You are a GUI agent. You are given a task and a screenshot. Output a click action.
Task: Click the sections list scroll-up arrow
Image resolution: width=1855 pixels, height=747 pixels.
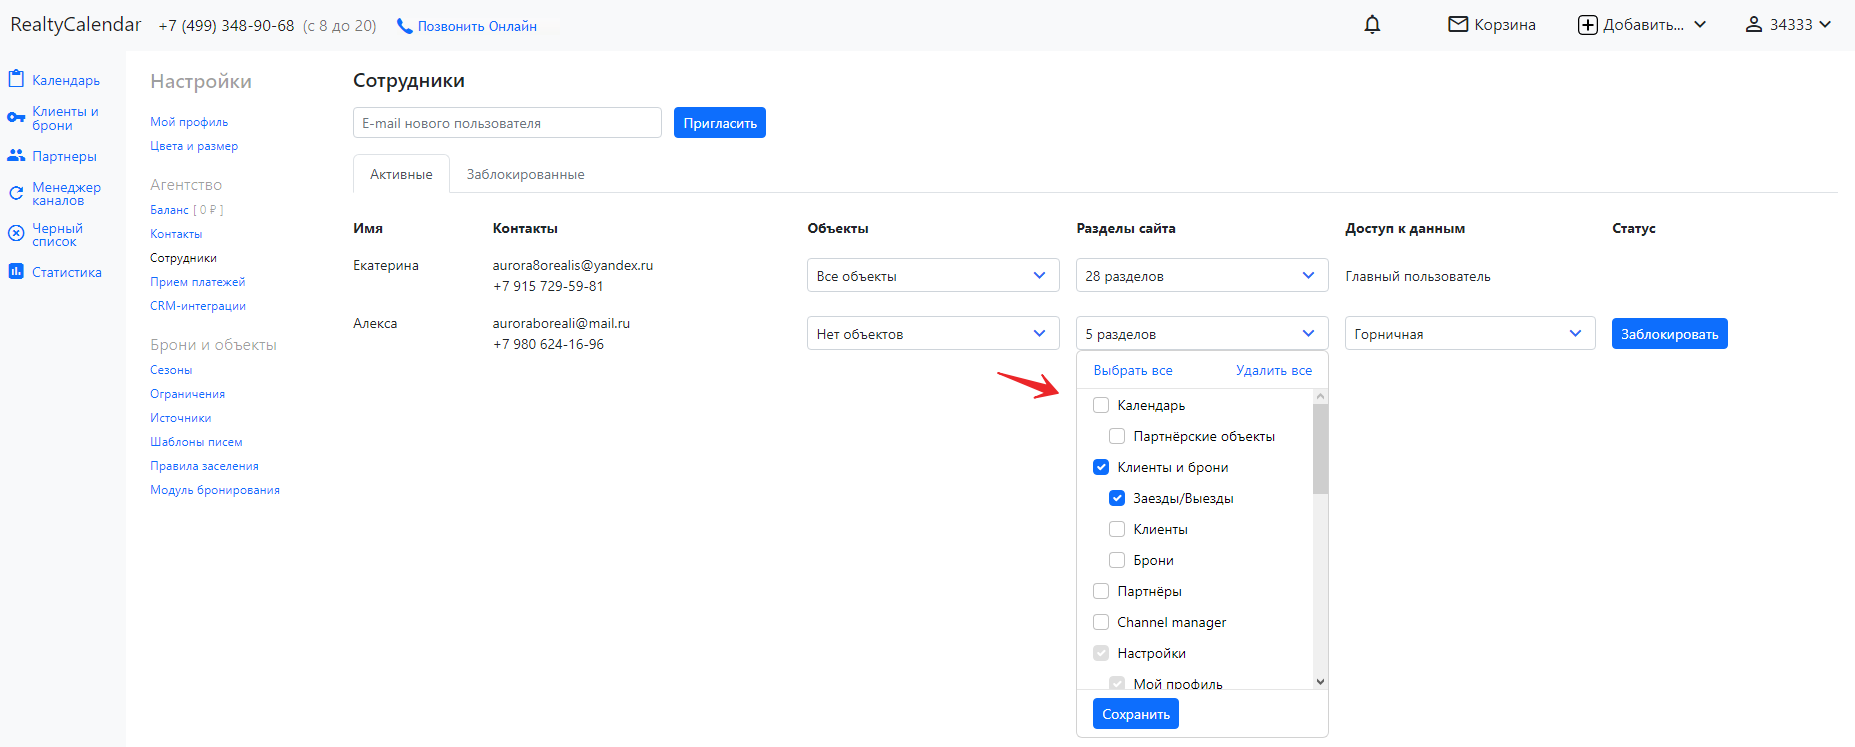1320,396
